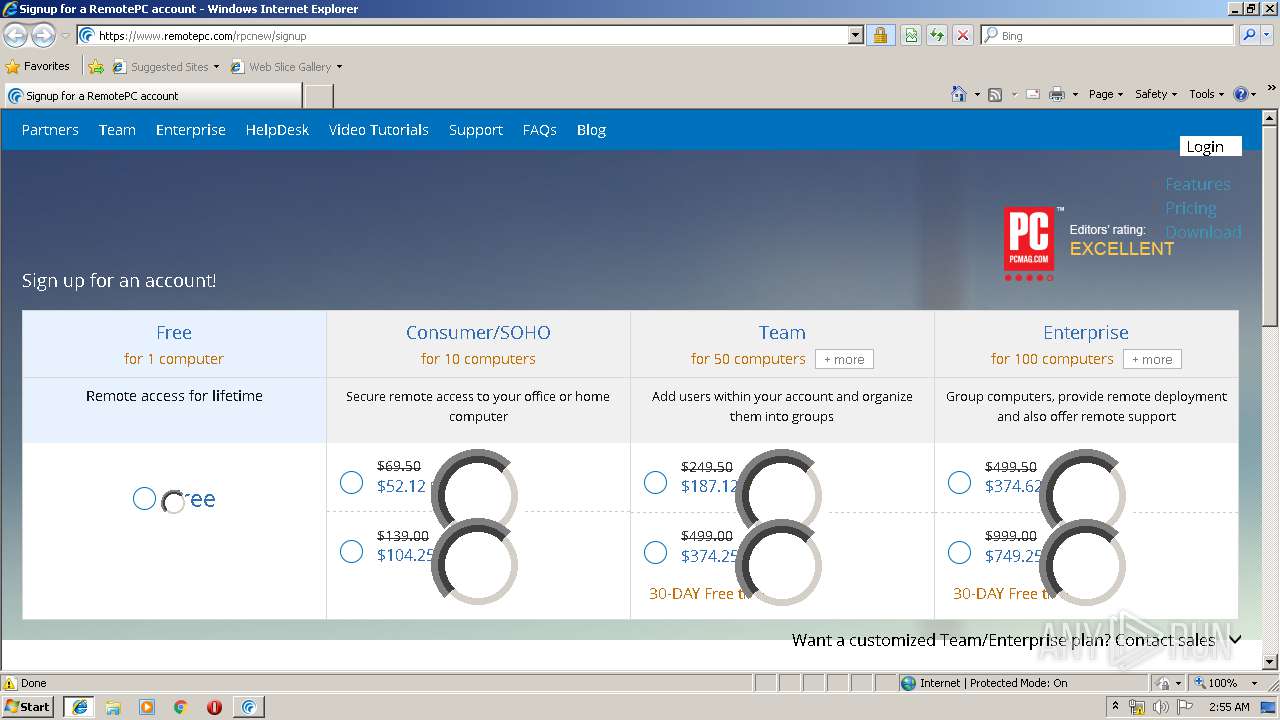This screenshot has height=720, width=1280.
Task: Click the Read Mail envelope icon
Action: (1033, 94)
